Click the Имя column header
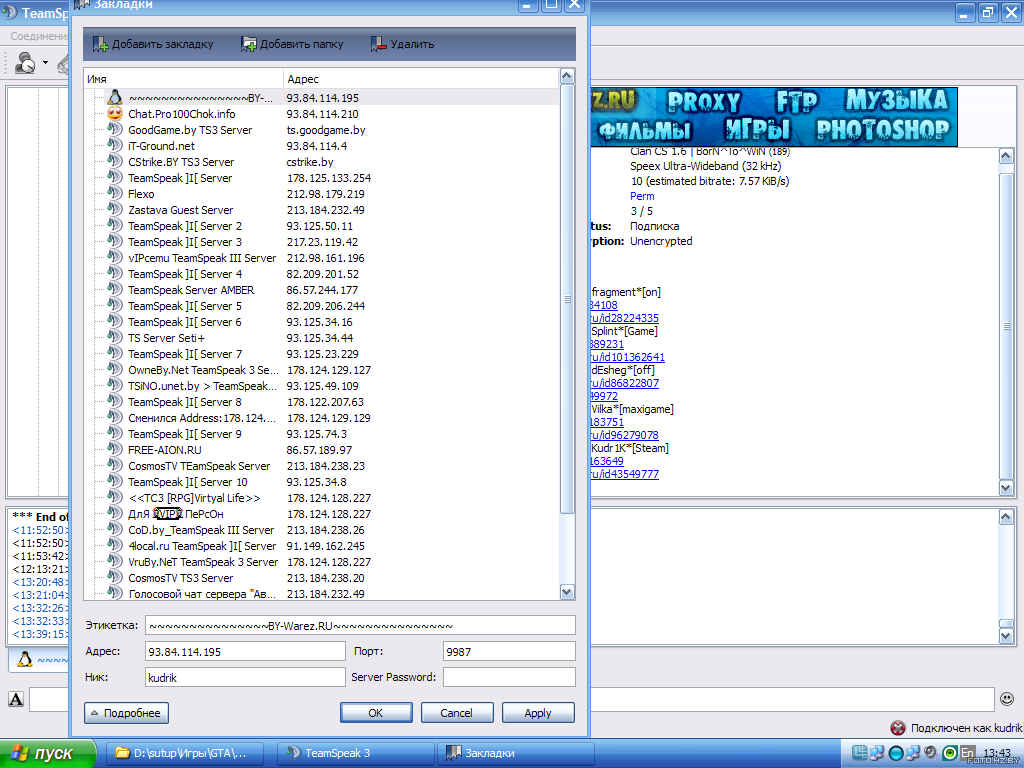1024x768 pixels. (184, 79)
